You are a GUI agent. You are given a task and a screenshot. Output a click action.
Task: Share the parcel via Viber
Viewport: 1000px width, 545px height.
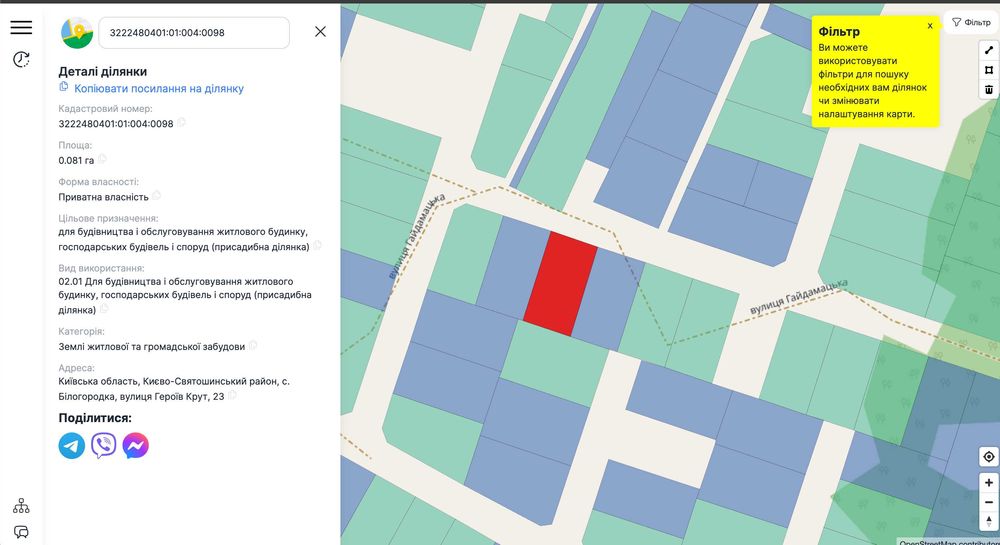click(x=104, y=446)
